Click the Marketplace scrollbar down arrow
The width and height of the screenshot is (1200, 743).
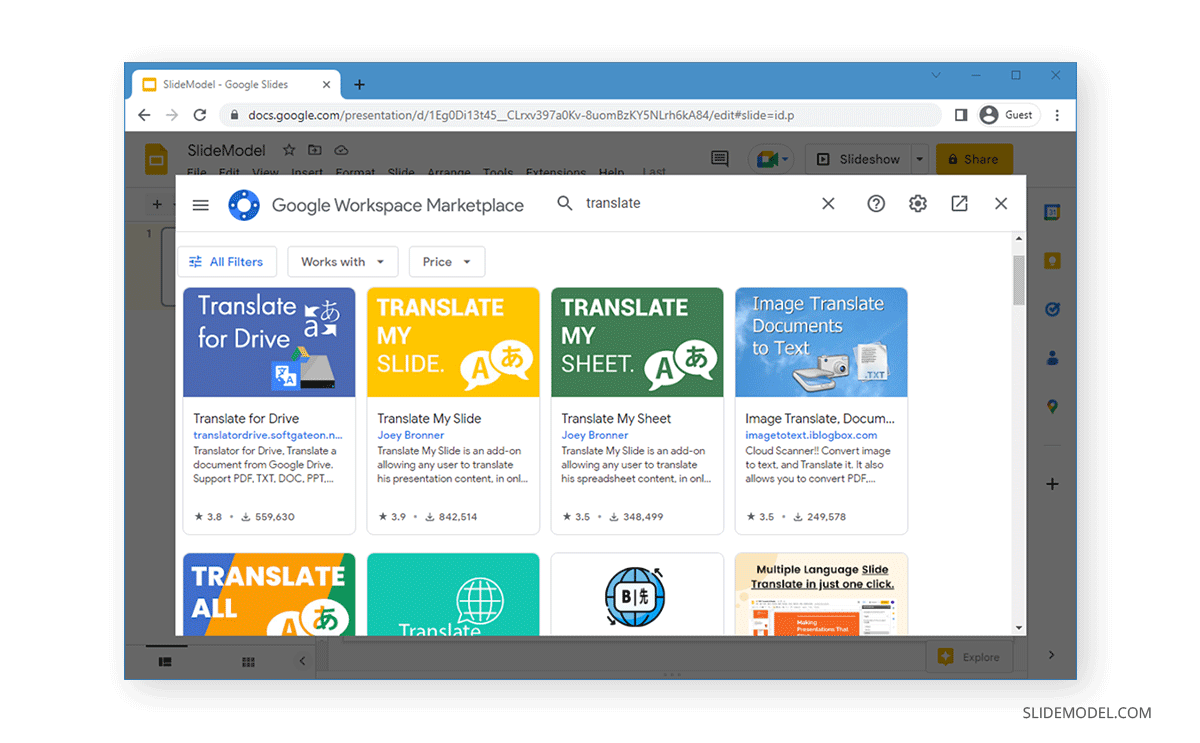point(1019,628)
